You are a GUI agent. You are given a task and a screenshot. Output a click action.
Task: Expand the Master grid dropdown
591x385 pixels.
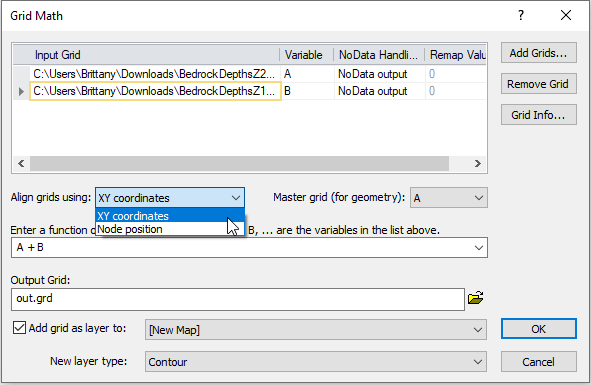point(449,198)
